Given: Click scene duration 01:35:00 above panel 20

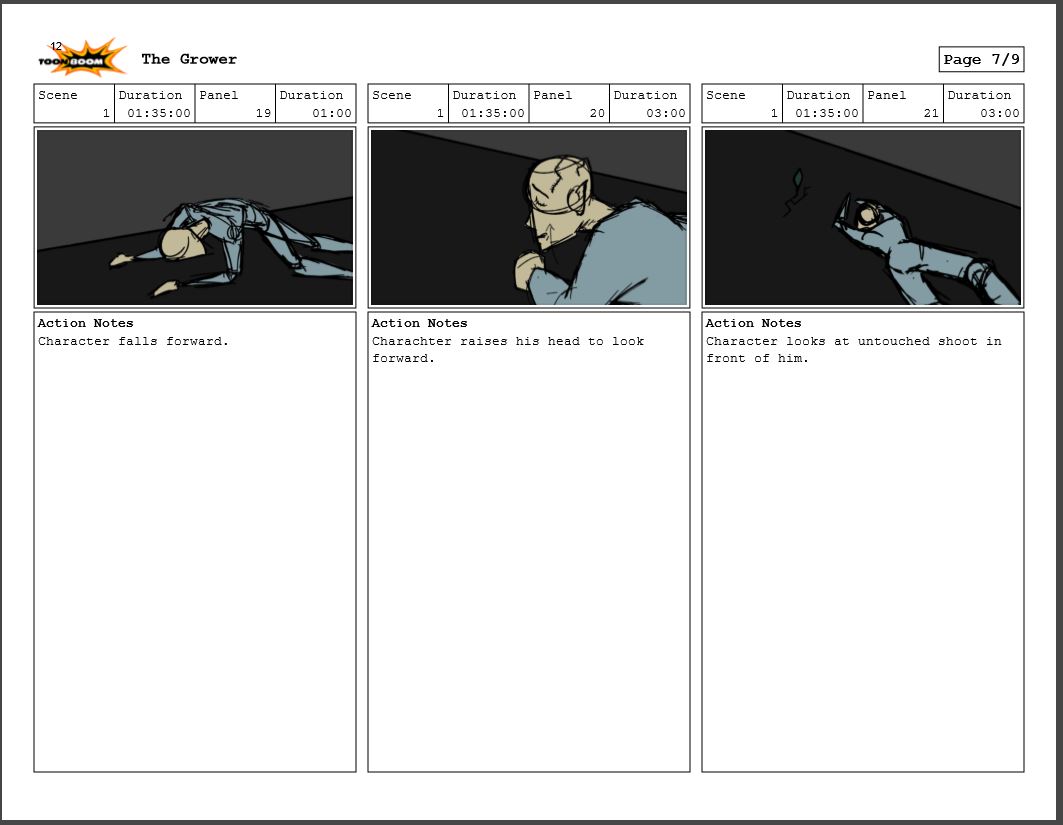Looking at the screenshot, I should coord(493,113).
